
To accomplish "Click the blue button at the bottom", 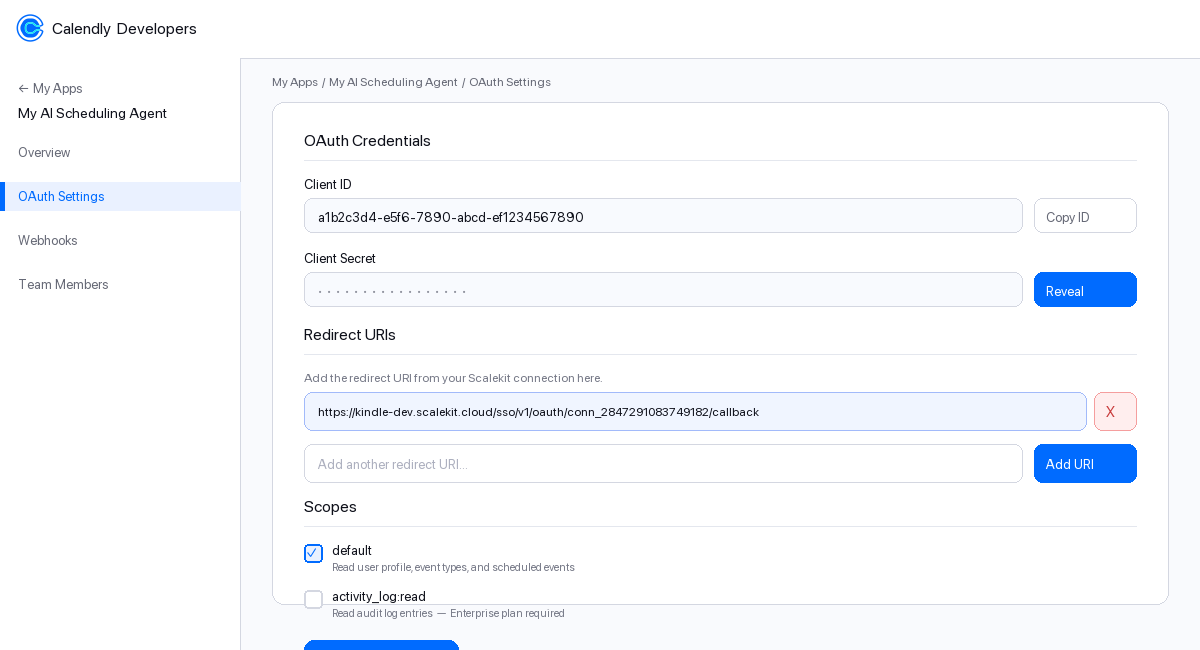I will coord(381,647).
